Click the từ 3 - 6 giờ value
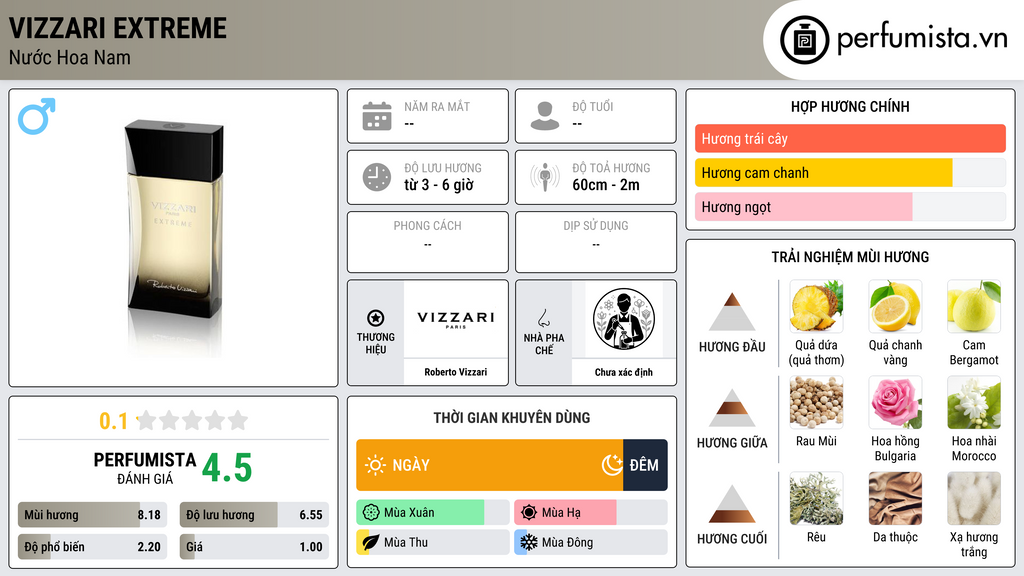This screenshot has height=576, width=1024. tap(439, 185)
